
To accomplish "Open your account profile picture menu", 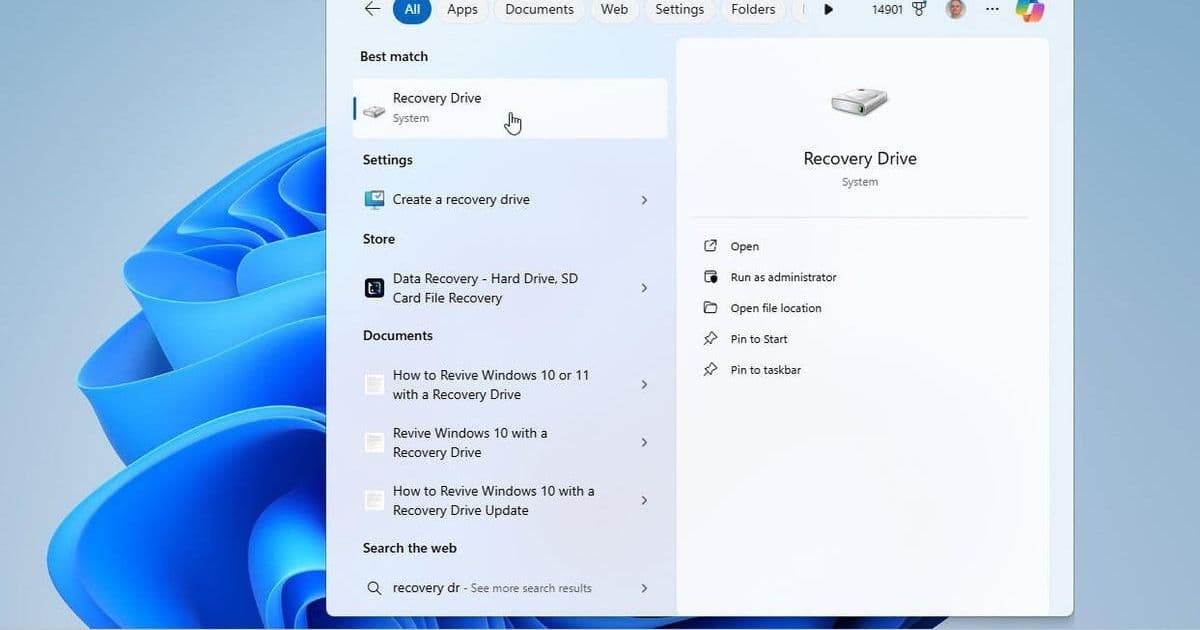I will pos(955,10).
